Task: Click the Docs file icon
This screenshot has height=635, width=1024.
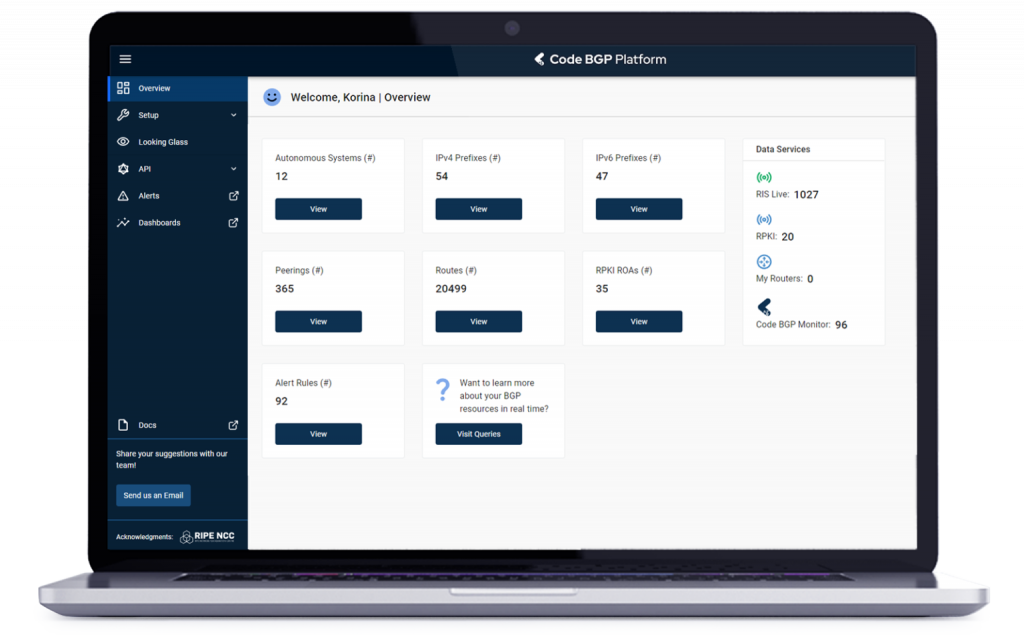Action: (x=123, y=425)
